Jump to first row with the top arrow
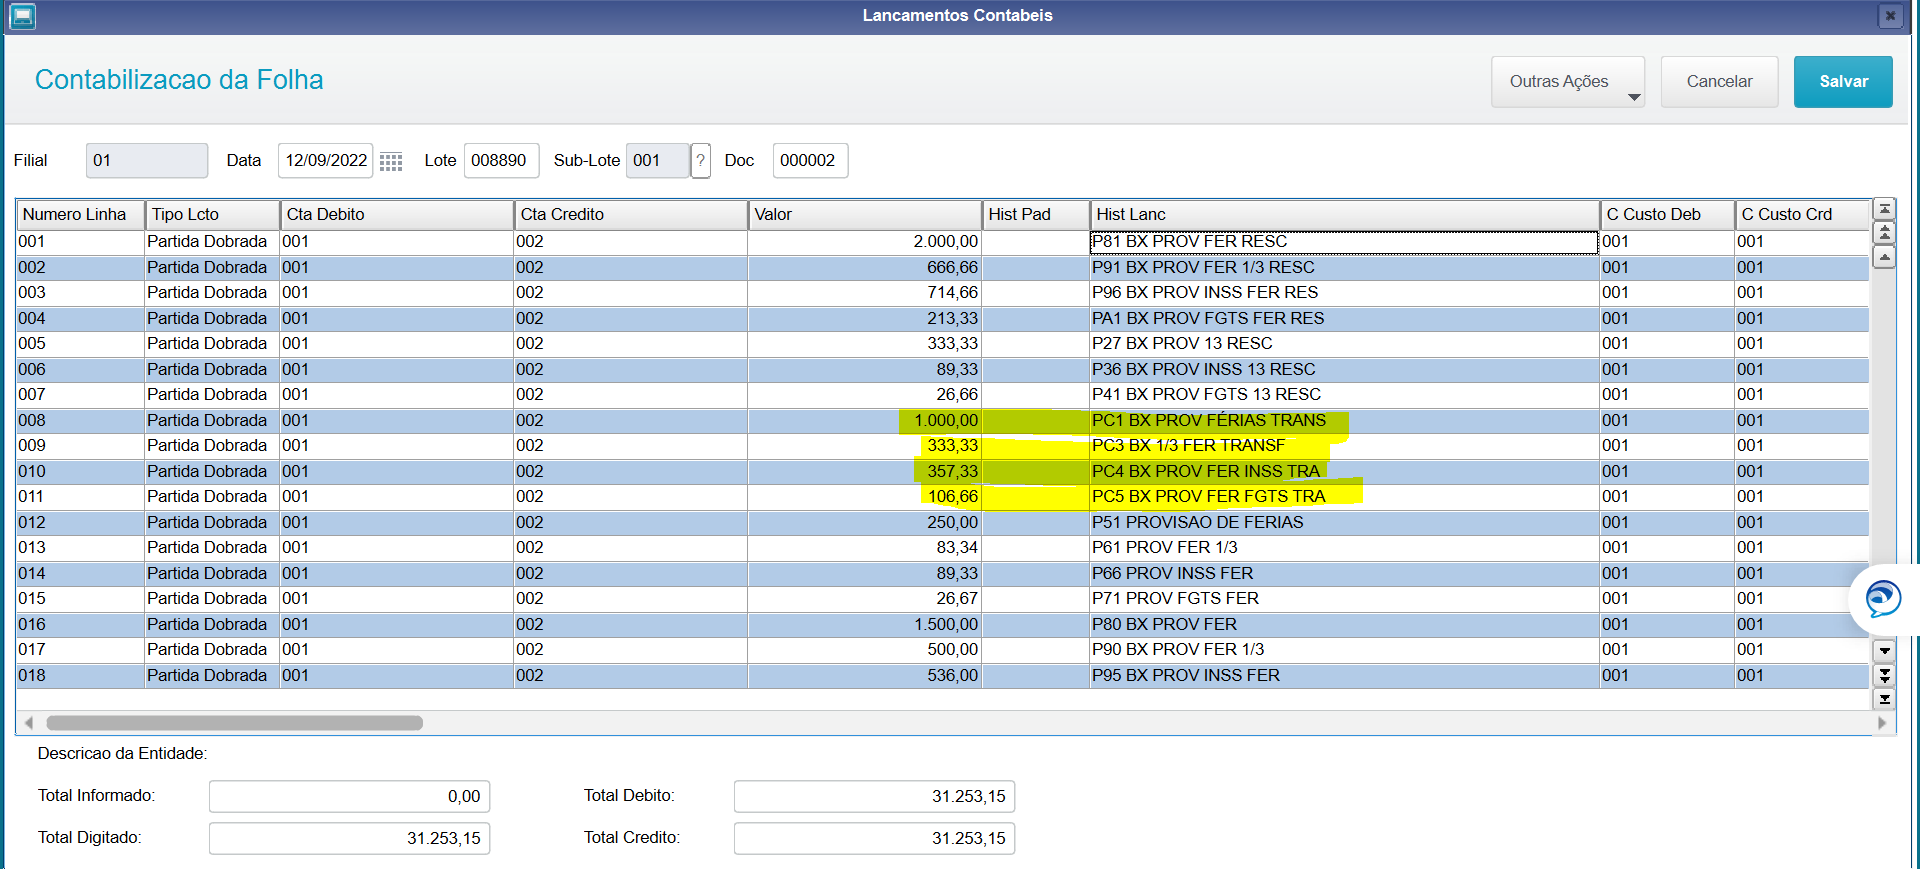This screenshot has width=1920, height=869. [x=1884, y=209]
